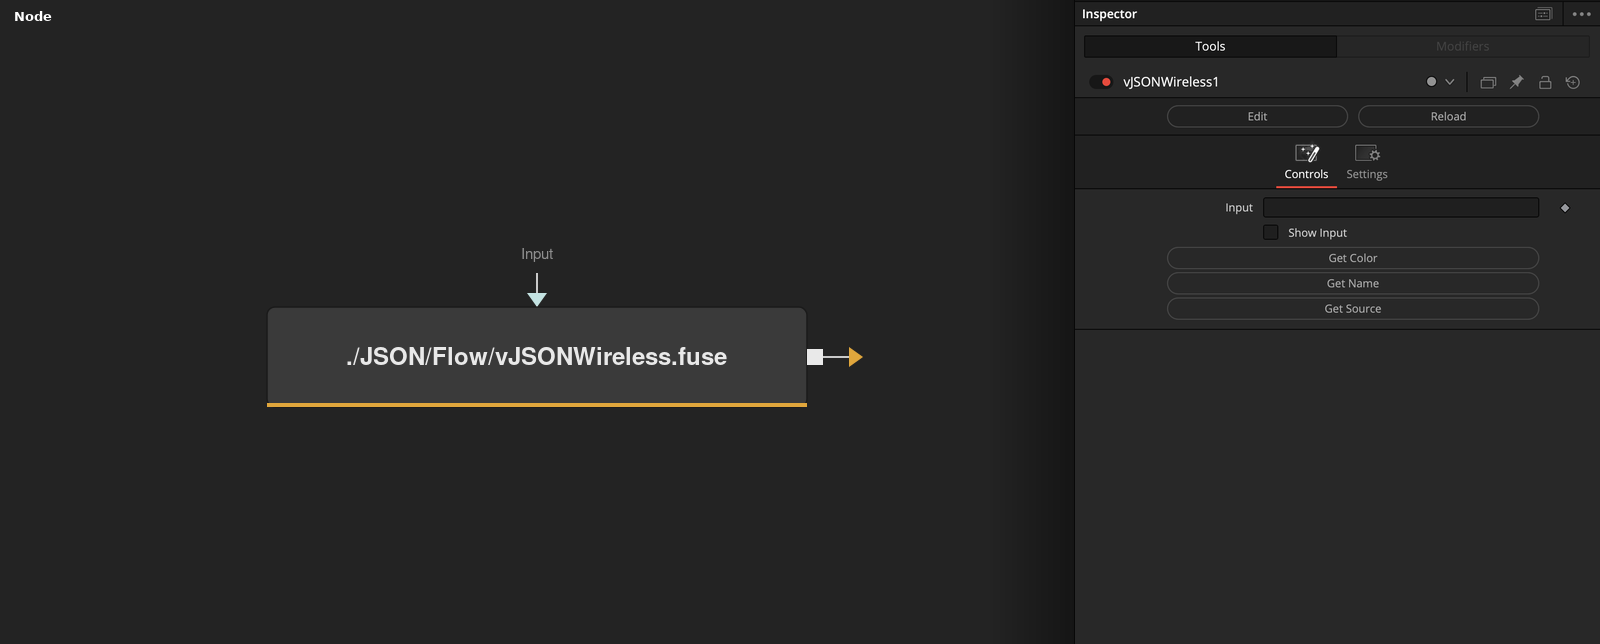Open the Settings tab
The width and height of the screenshot is (1600, 644).
point(1367,162)
